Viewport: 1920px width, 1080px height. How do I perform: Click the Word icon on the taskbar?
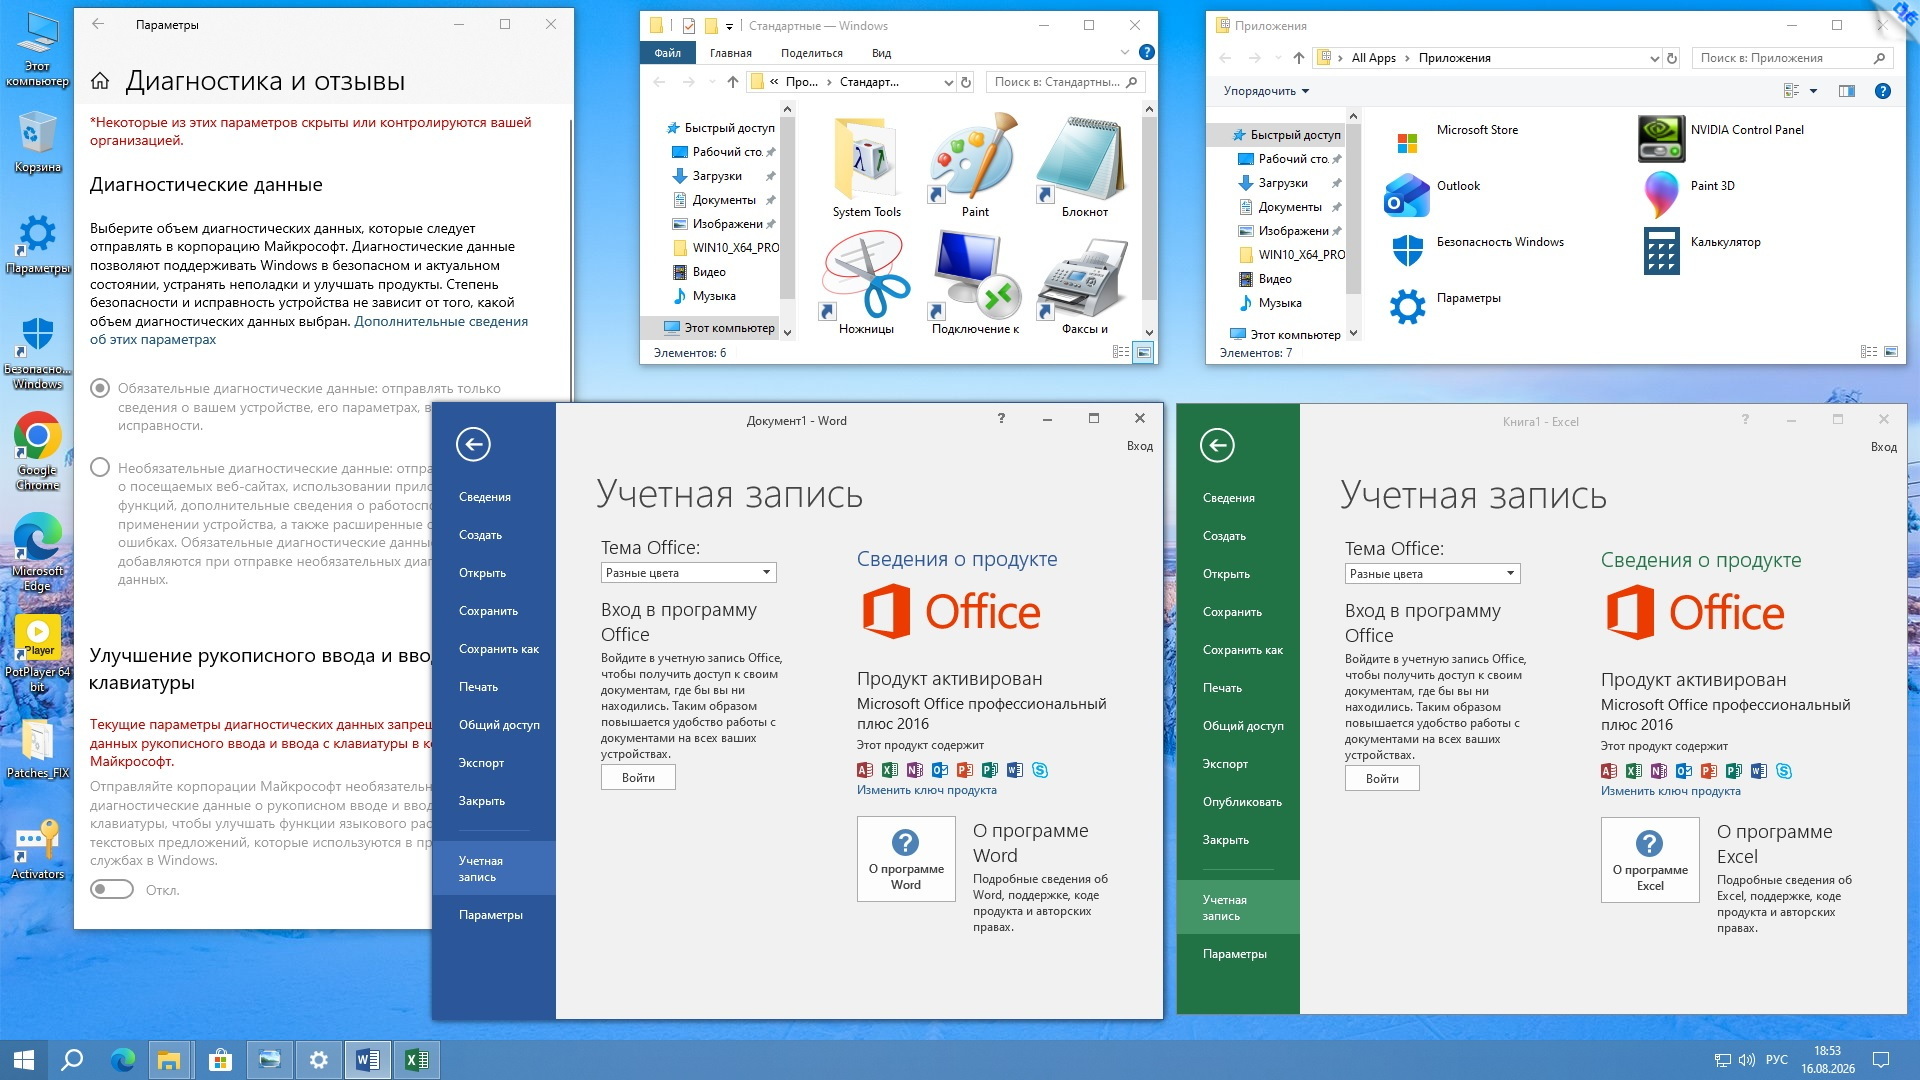point(367,1060)
